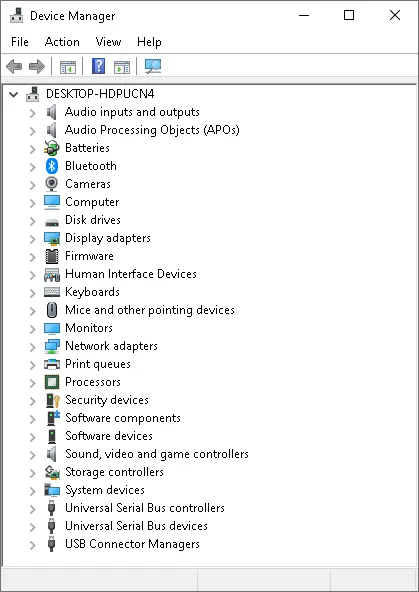Click the Disk drives icon

(x=52, y=222)
